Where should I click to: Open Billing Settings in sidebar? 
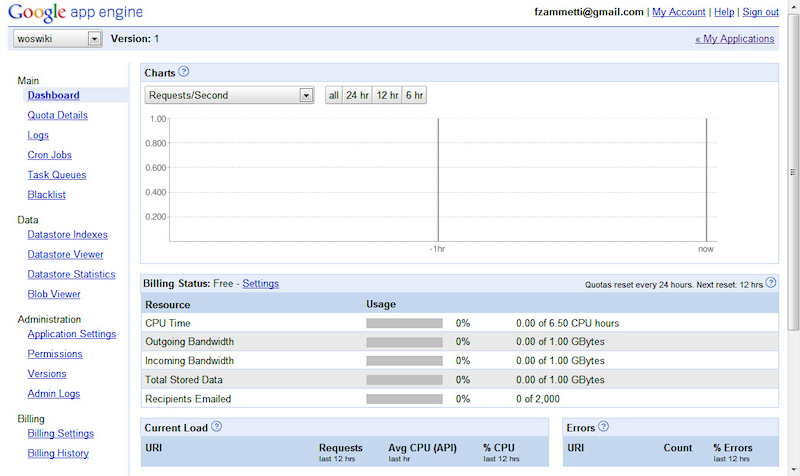61,434
